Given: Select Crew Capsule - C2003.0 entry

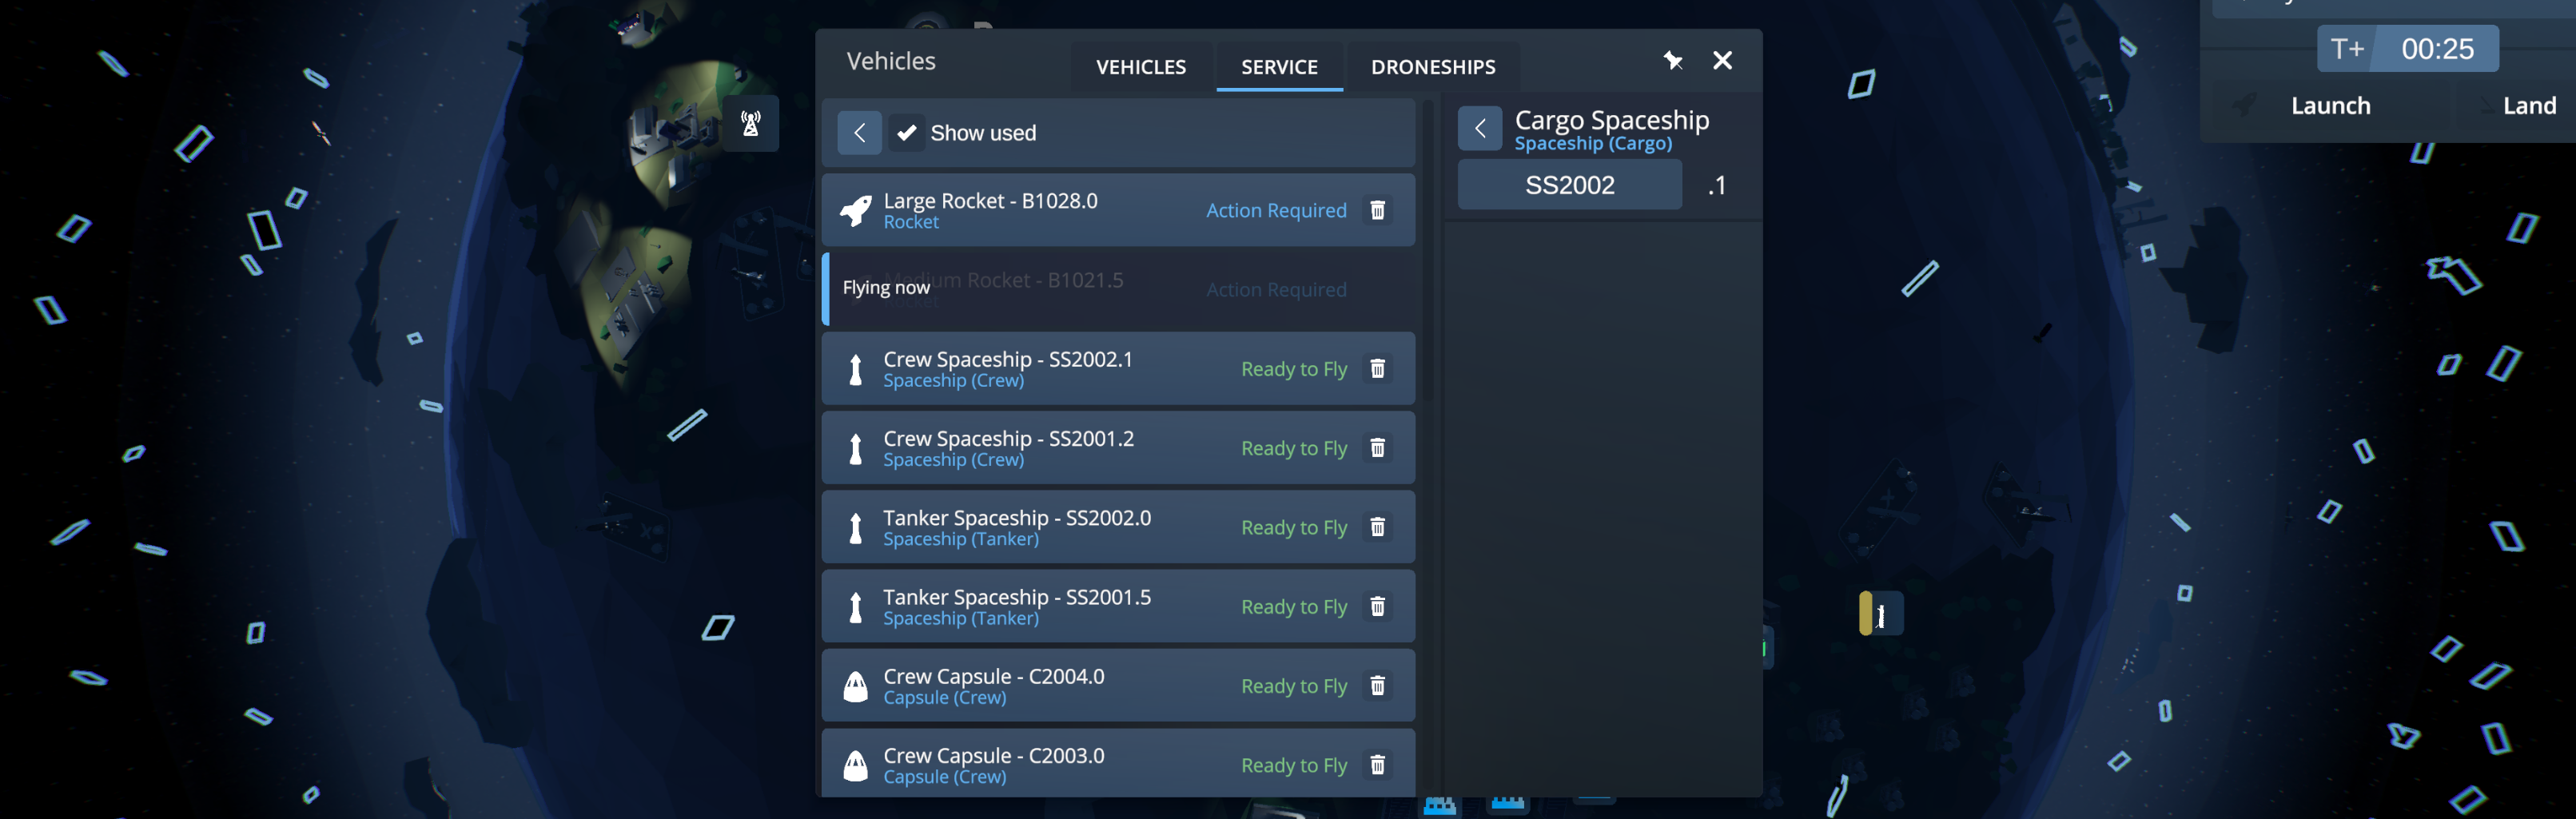Looking at the screenshot, I should pos(1118,763).
